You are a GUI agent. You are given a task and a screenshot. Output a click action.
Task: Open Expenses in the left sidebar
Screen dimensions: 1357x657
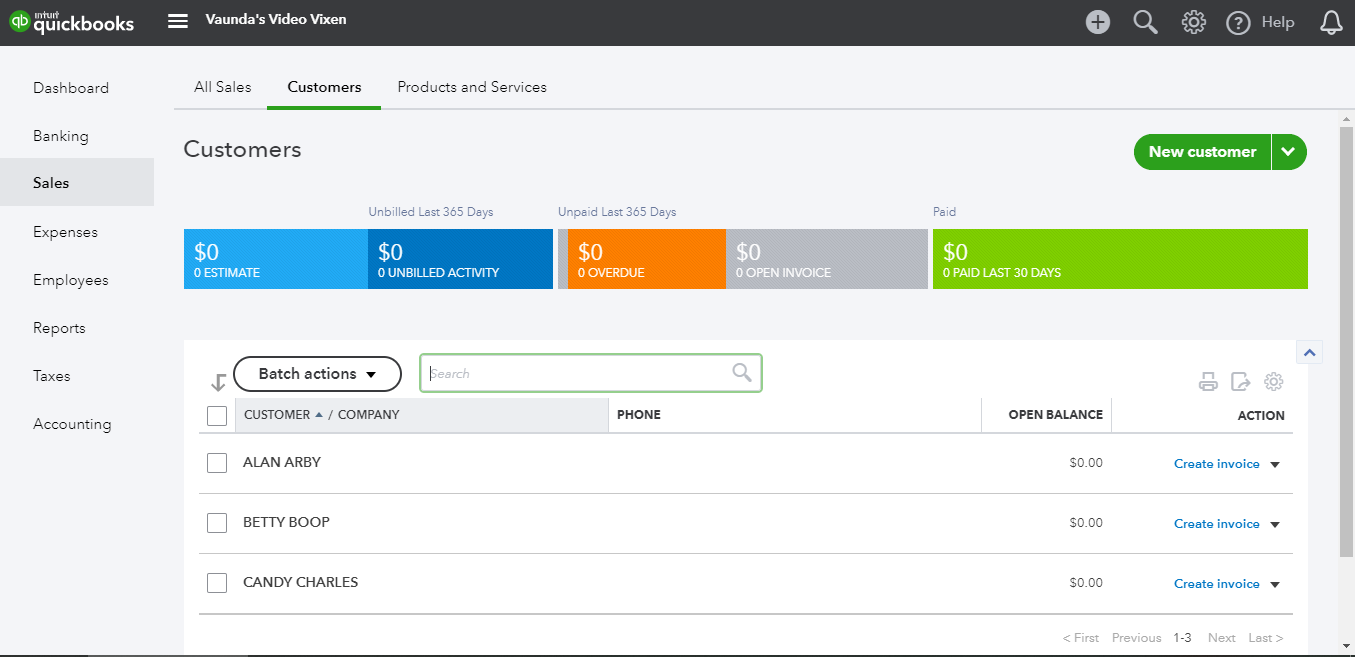65,232
